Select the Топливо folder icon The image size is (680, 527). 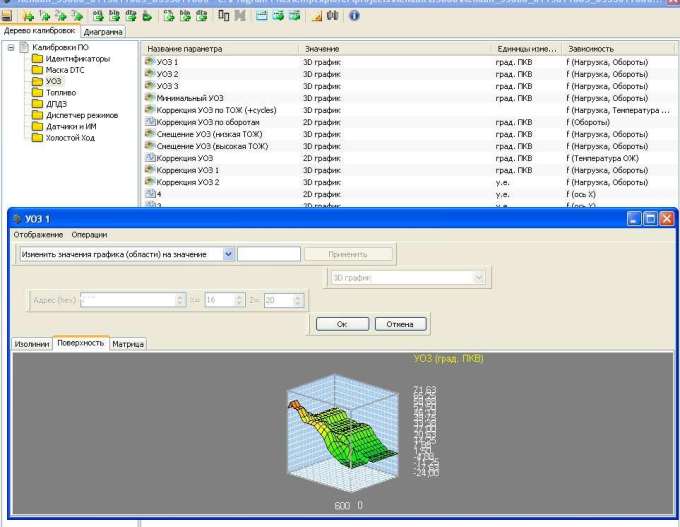tap(37, 93)
